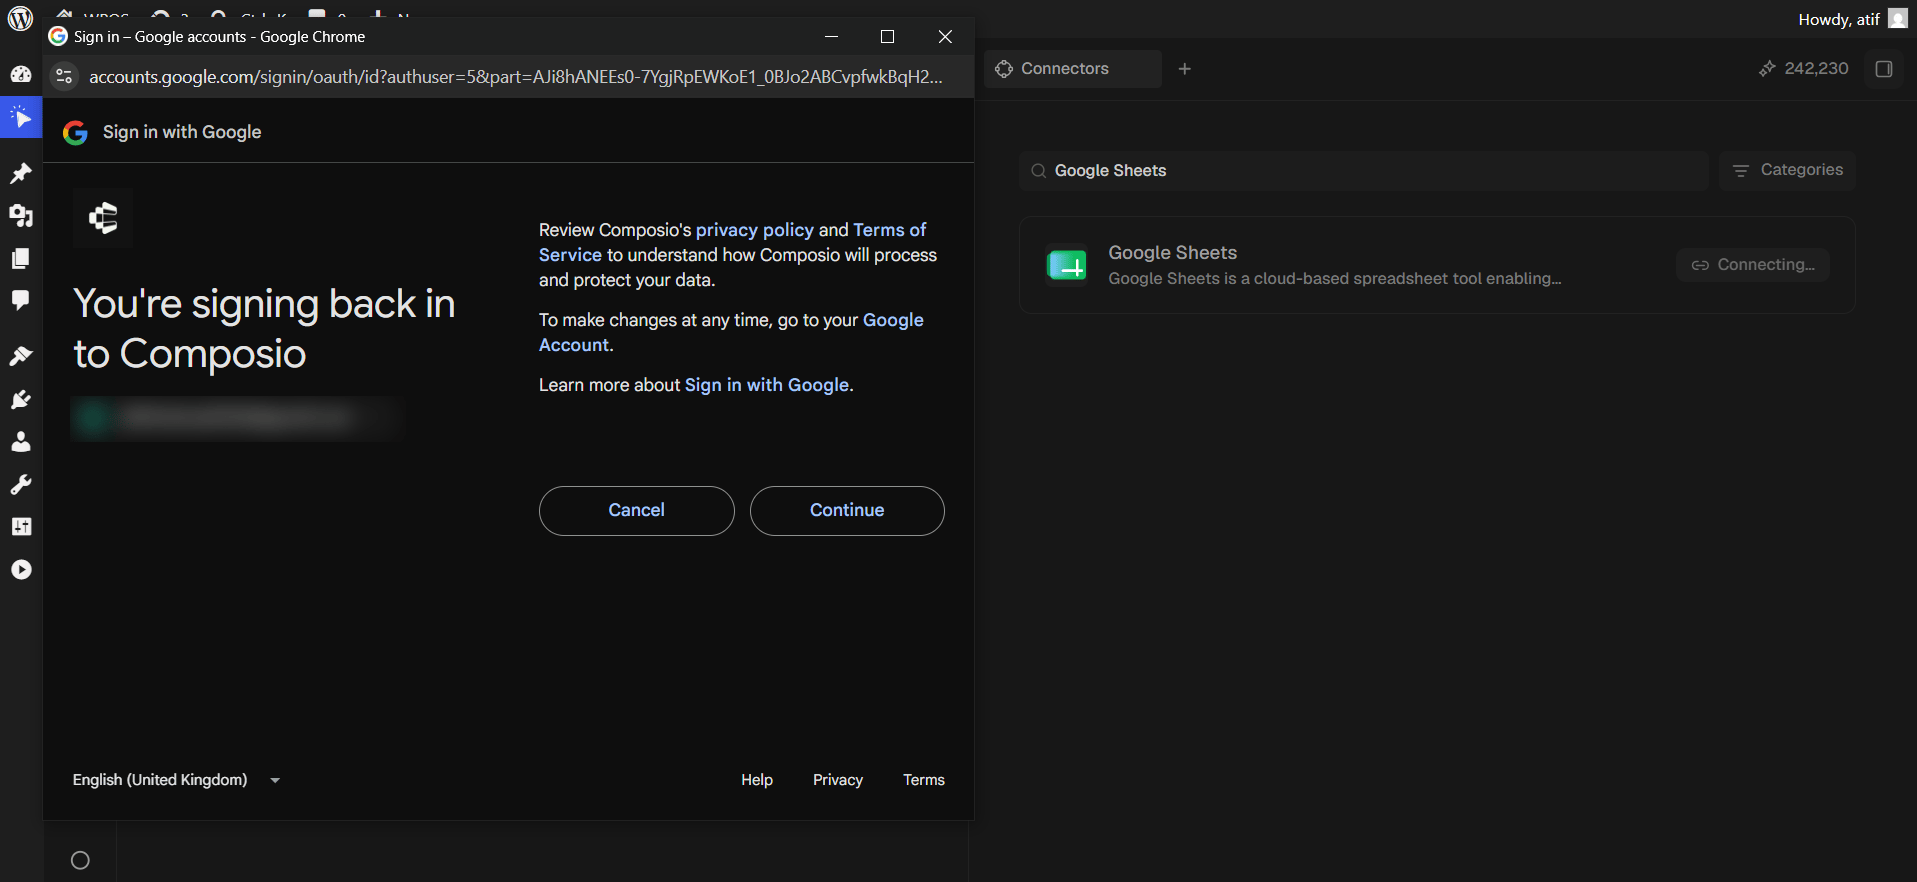The height and width of the screenshot is (882, 1917).
Task: Click the Cancel button
Action: click(637, 511)
